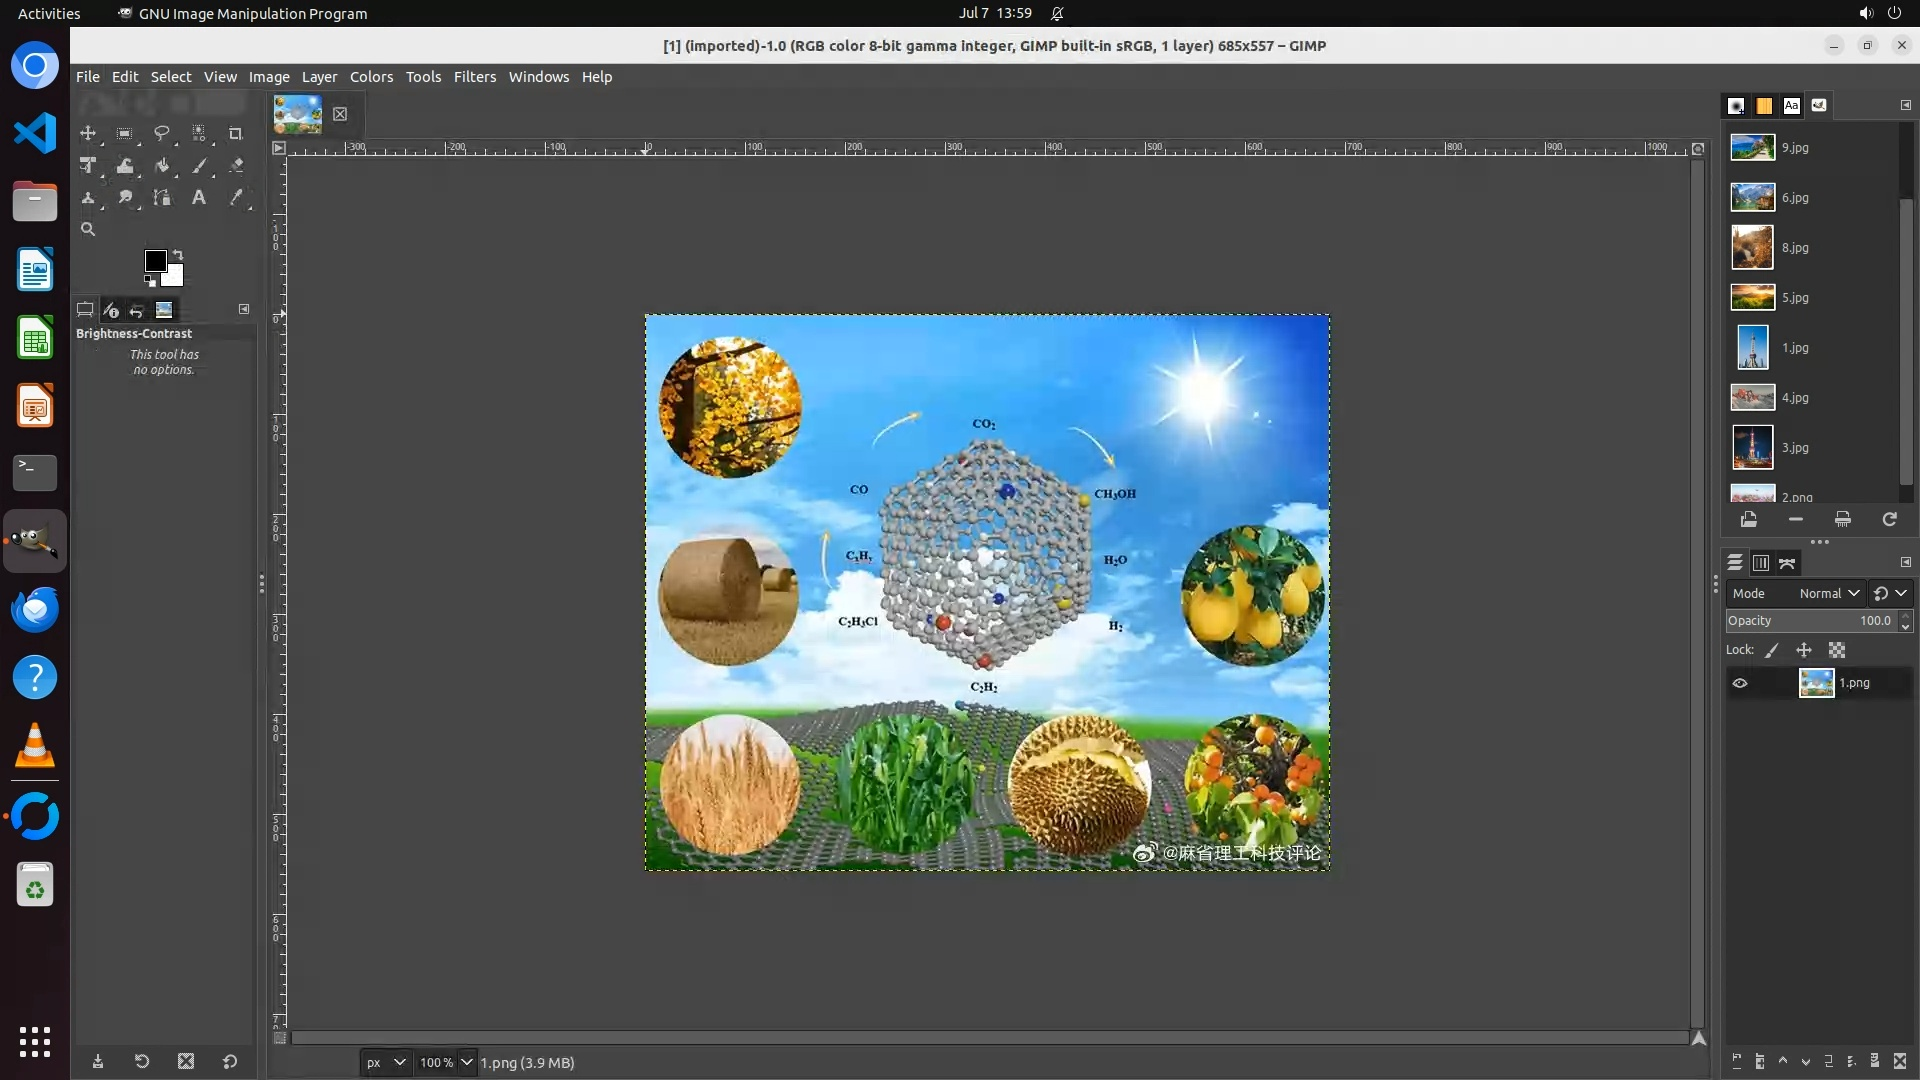Select the 8.jpg thumbnail in document list
Screen dimensions: 1920x1080
point(1752,247)
